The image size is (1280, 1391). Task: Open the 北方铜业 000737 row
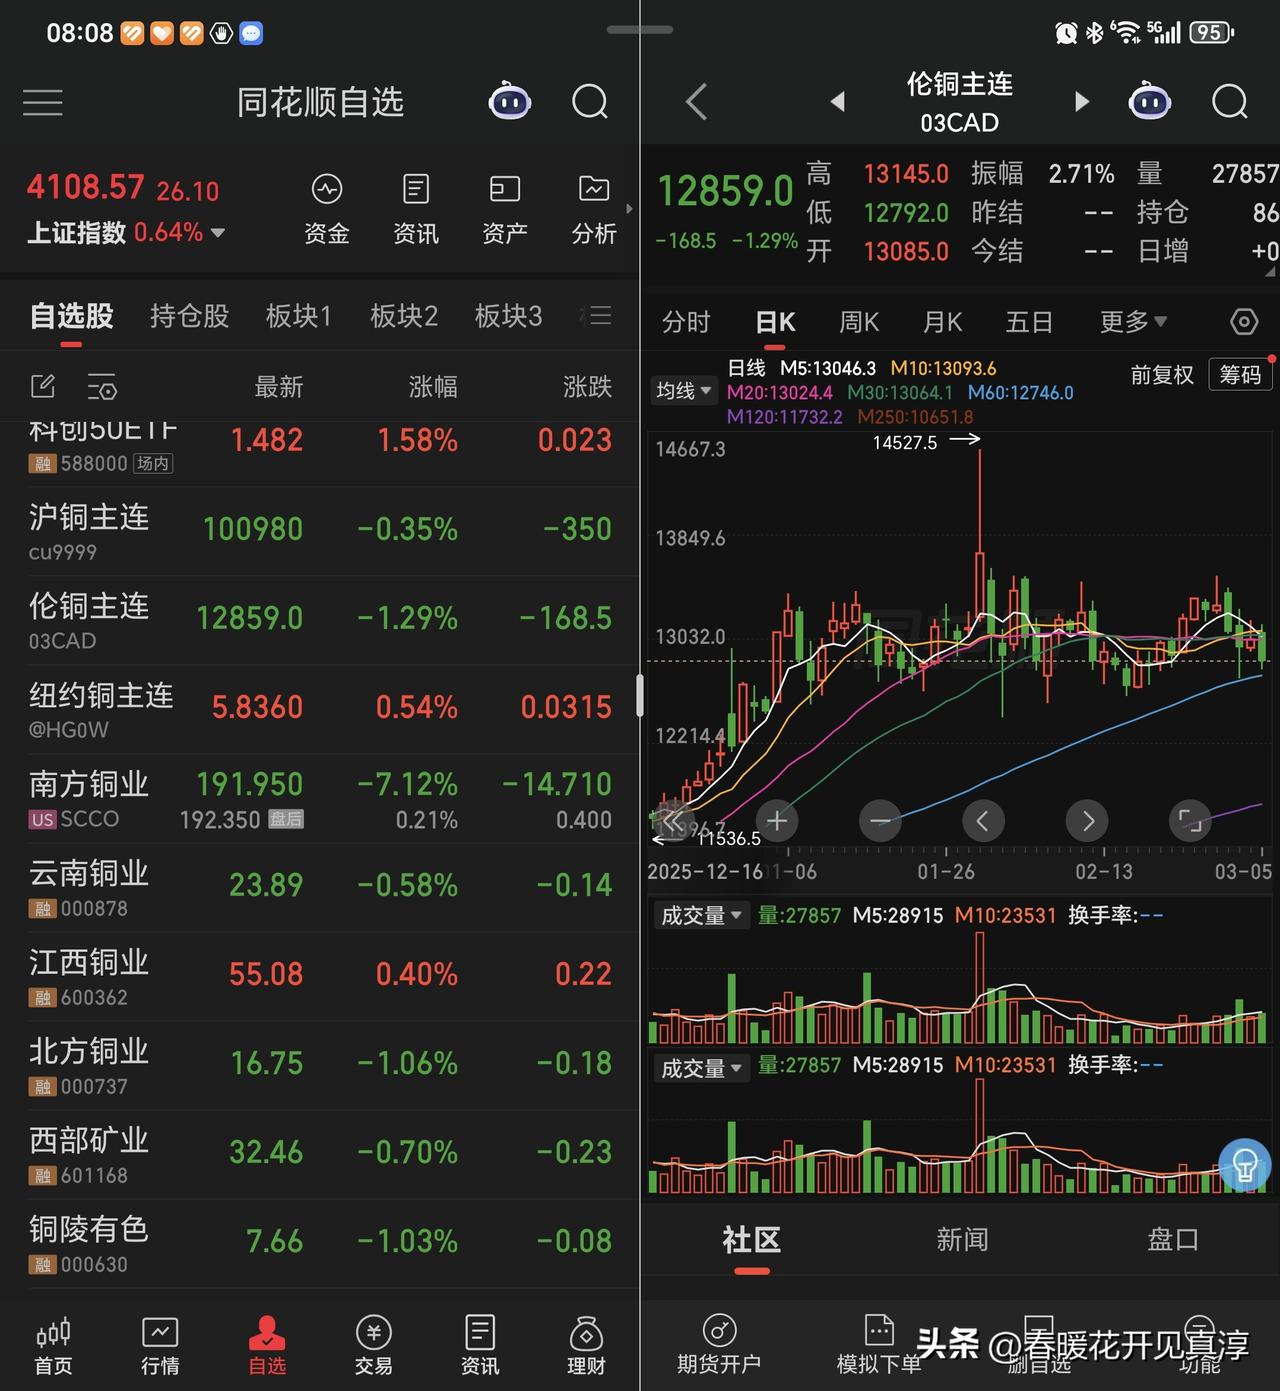click(x=319, y=1066)
